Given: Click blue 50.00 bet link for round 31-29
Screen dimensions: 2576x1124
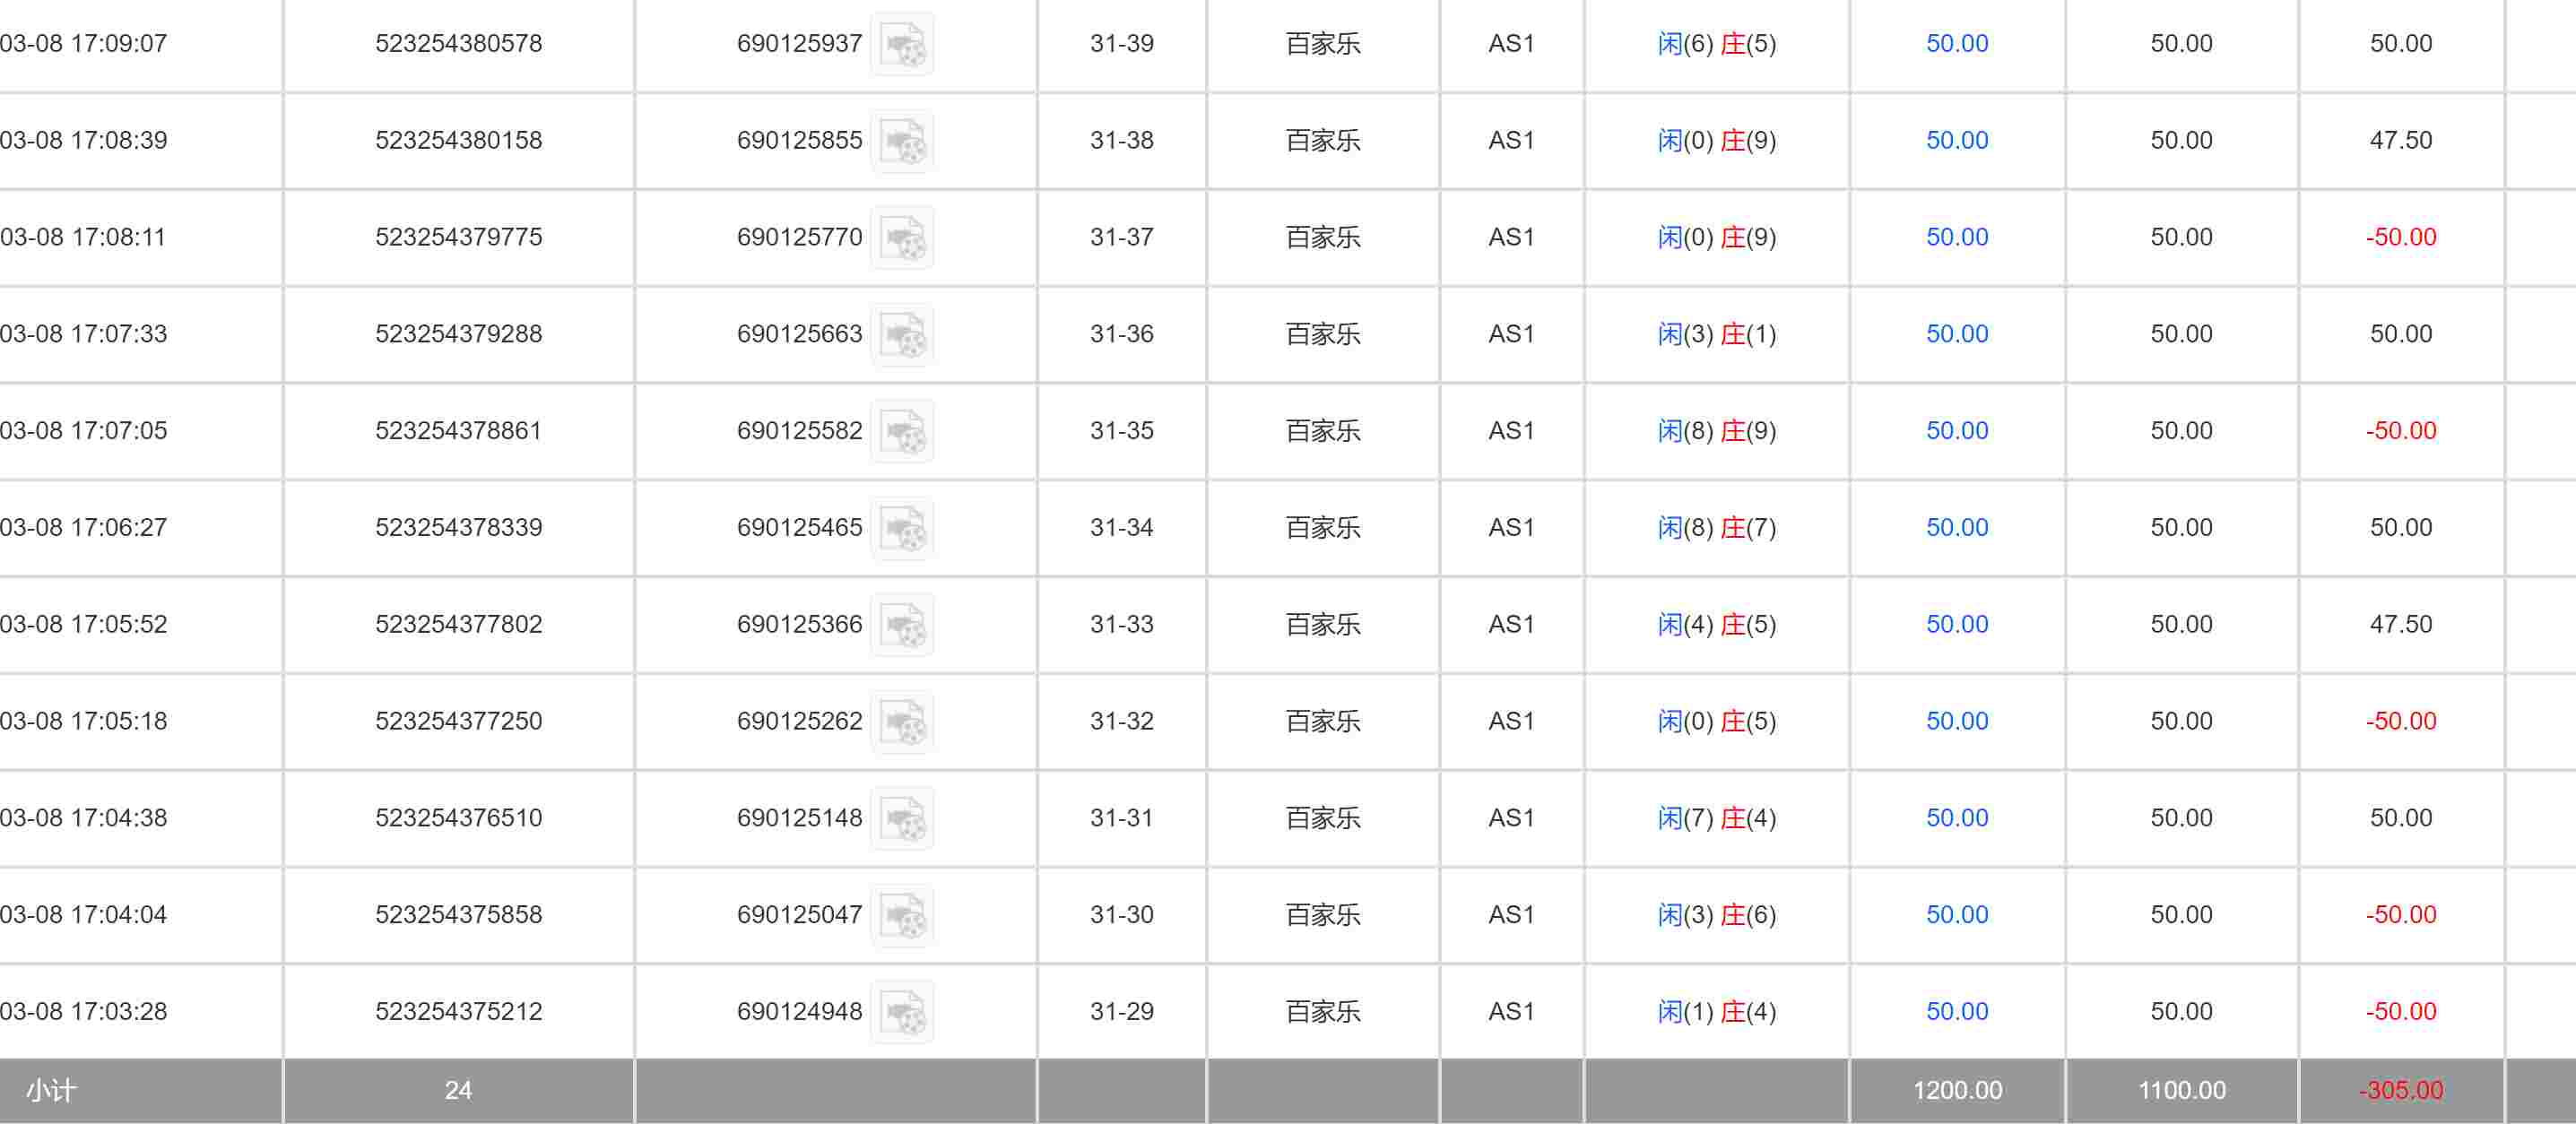Looking at the screenshot, I should 1956,1012.
